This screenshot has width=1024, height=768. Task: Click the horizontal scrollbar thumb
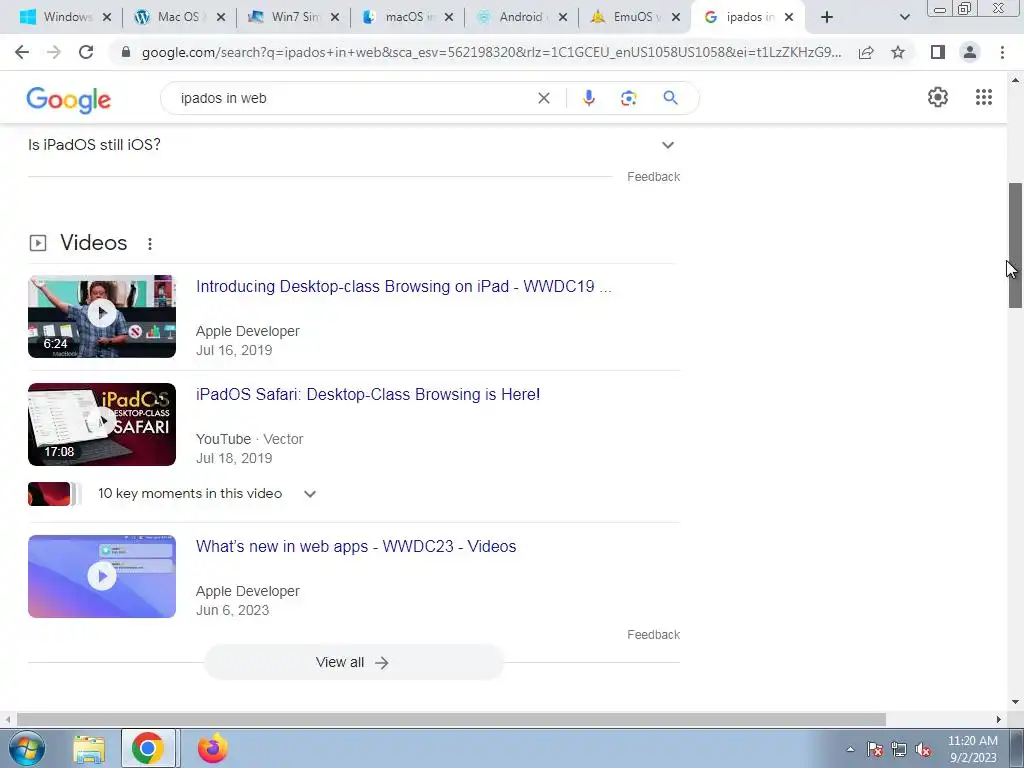click(x=451, y=719)
